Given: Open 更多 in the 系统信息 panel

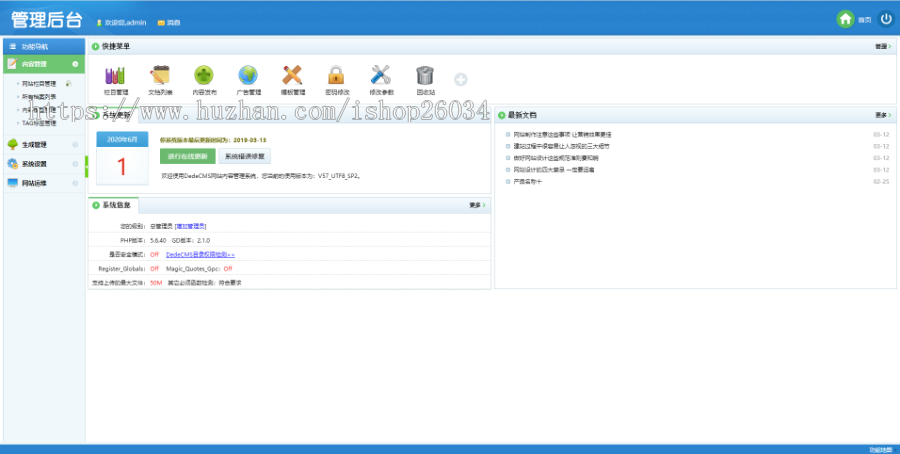Looking at the screenshot, I should click(x=477, y=205).
